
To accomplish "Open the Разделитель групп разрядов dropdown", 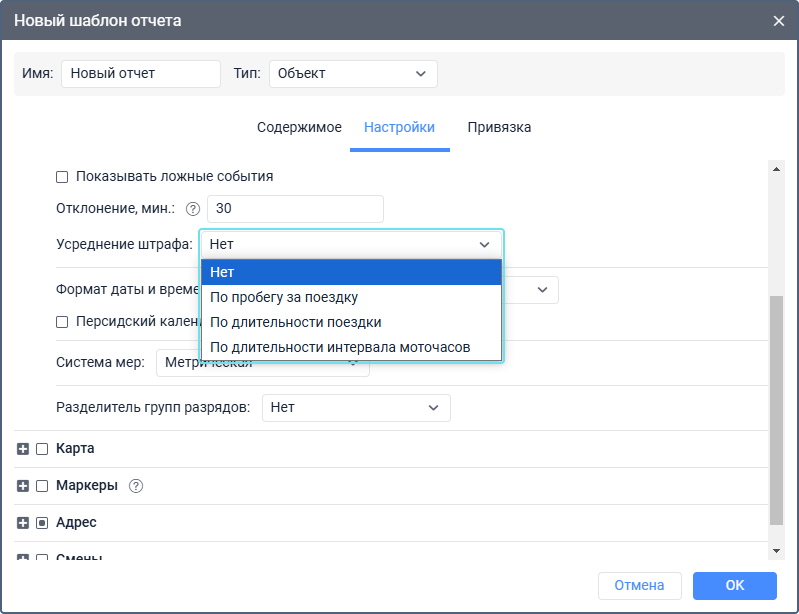I will point(356,408).
